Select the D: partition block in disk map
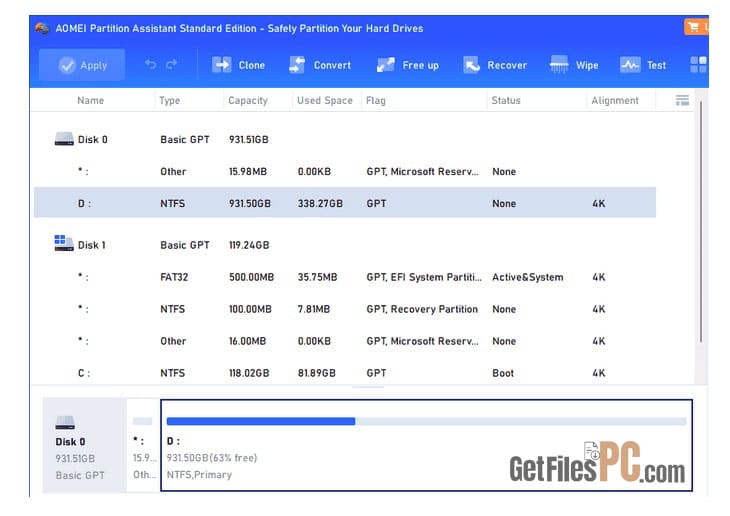The height and width of the screenshot is (516, 730). pos(426,445)
